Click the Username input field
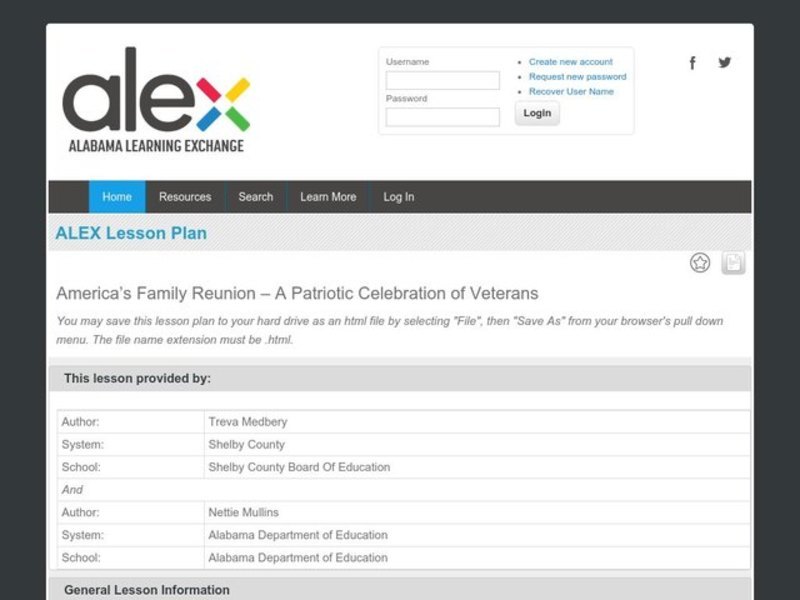This screenshot has height=600, width=800. pos(442,81)
